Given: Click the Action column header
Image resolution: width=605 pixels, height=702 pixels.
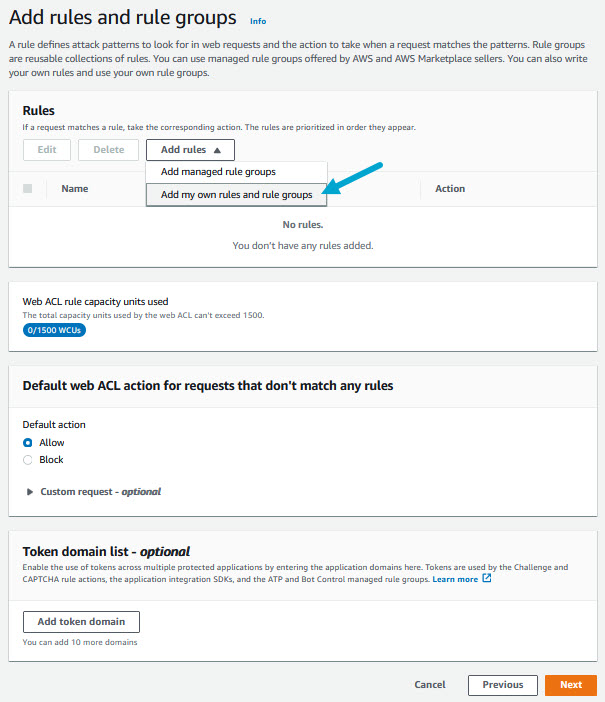Looking at the screenshot, I should 450,188.
